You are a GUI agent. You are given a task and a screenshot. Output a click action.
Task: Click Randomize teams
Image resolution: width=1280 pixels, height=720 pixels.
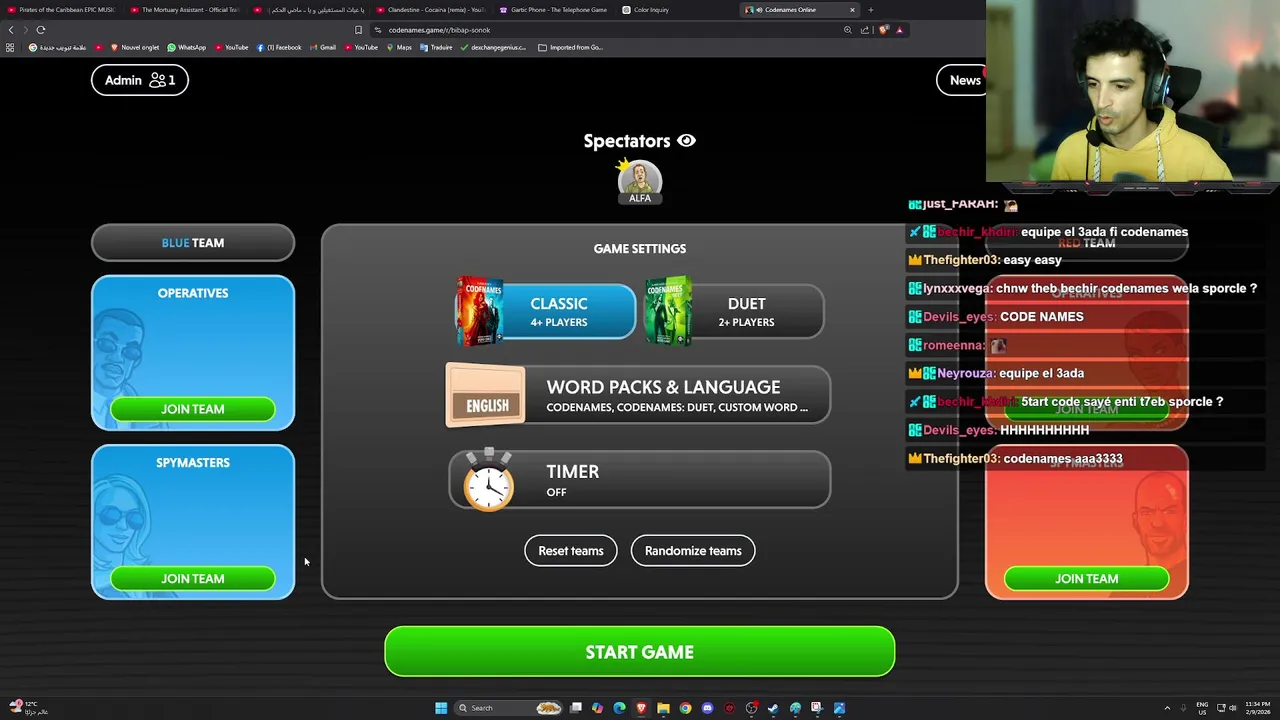point(693,551)
